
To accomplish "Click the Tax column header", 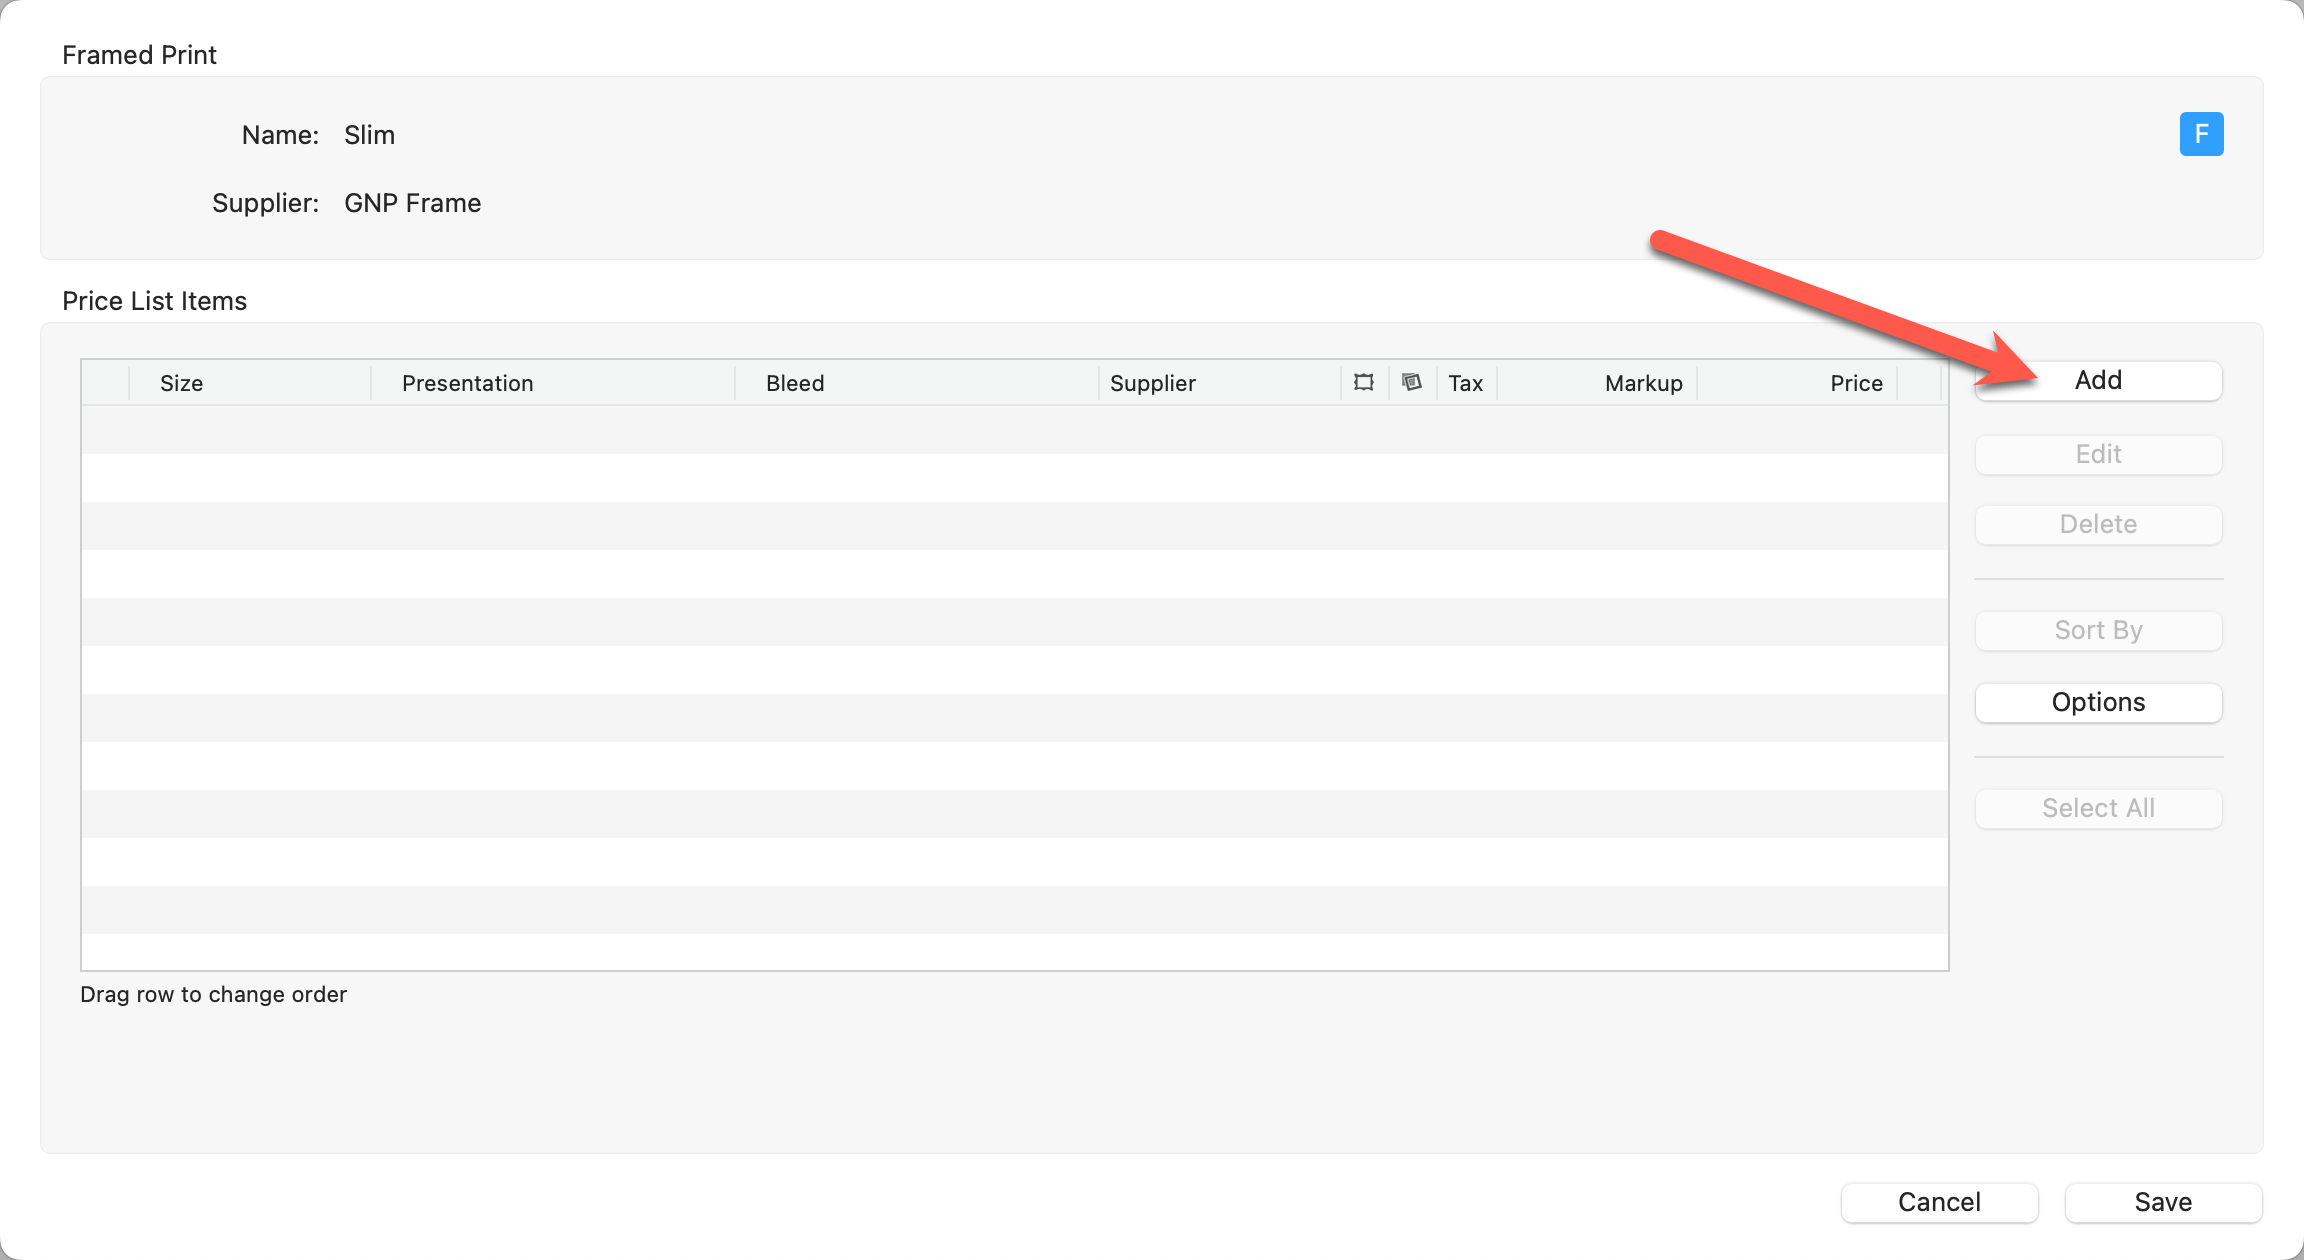I will [x=1465, y=383].
